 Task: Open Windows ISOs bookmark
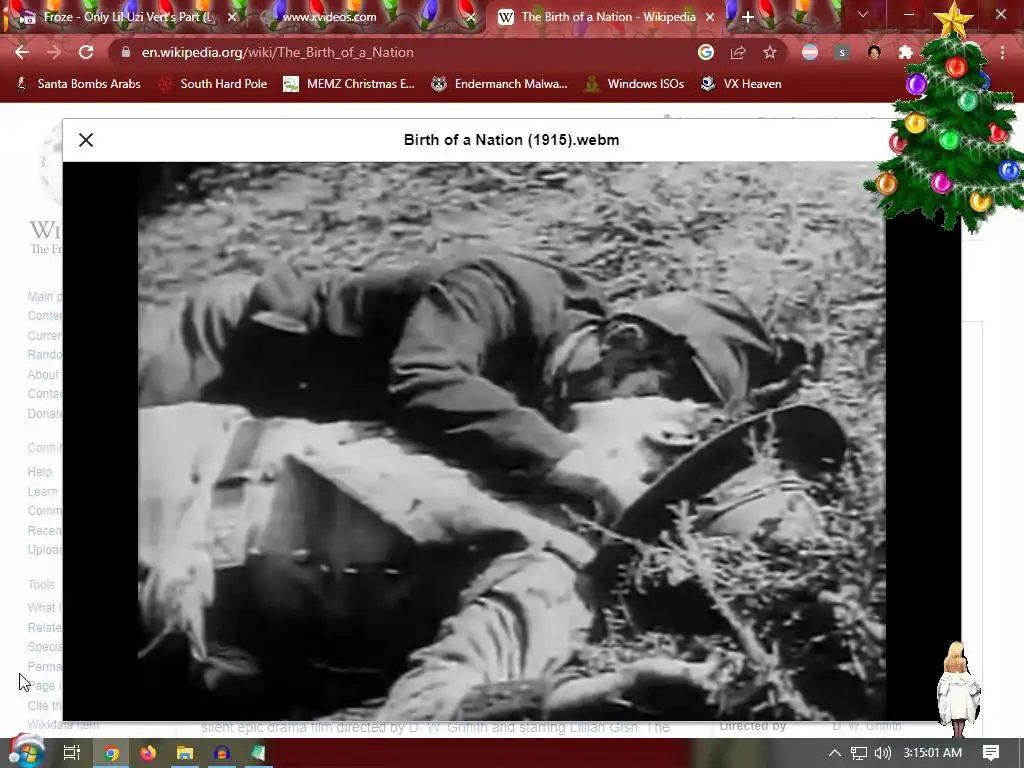634,84
